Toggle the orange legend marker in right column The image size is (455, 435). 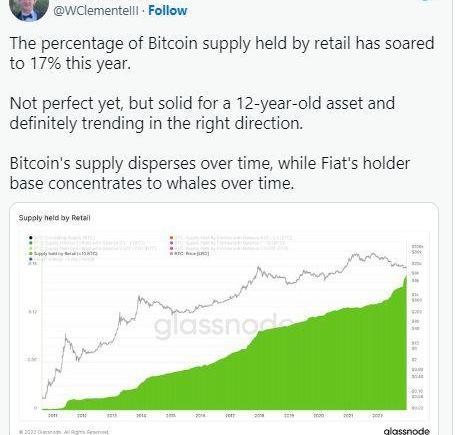172,238
